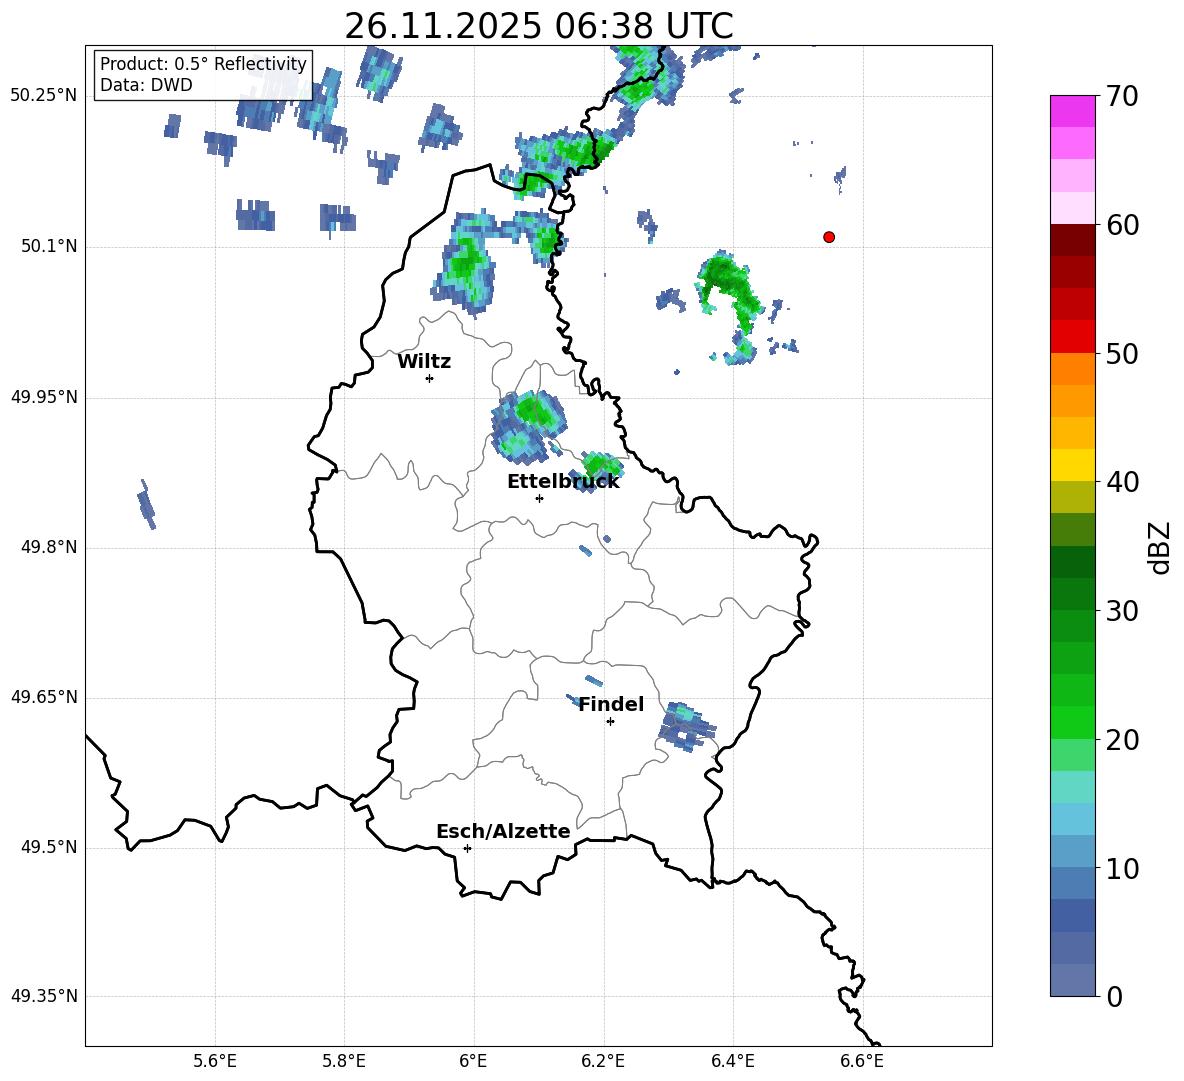1184x1081 pixels.
Task: Click the small green echo northeast of Ettelbruck
Action: pos(599,471)
